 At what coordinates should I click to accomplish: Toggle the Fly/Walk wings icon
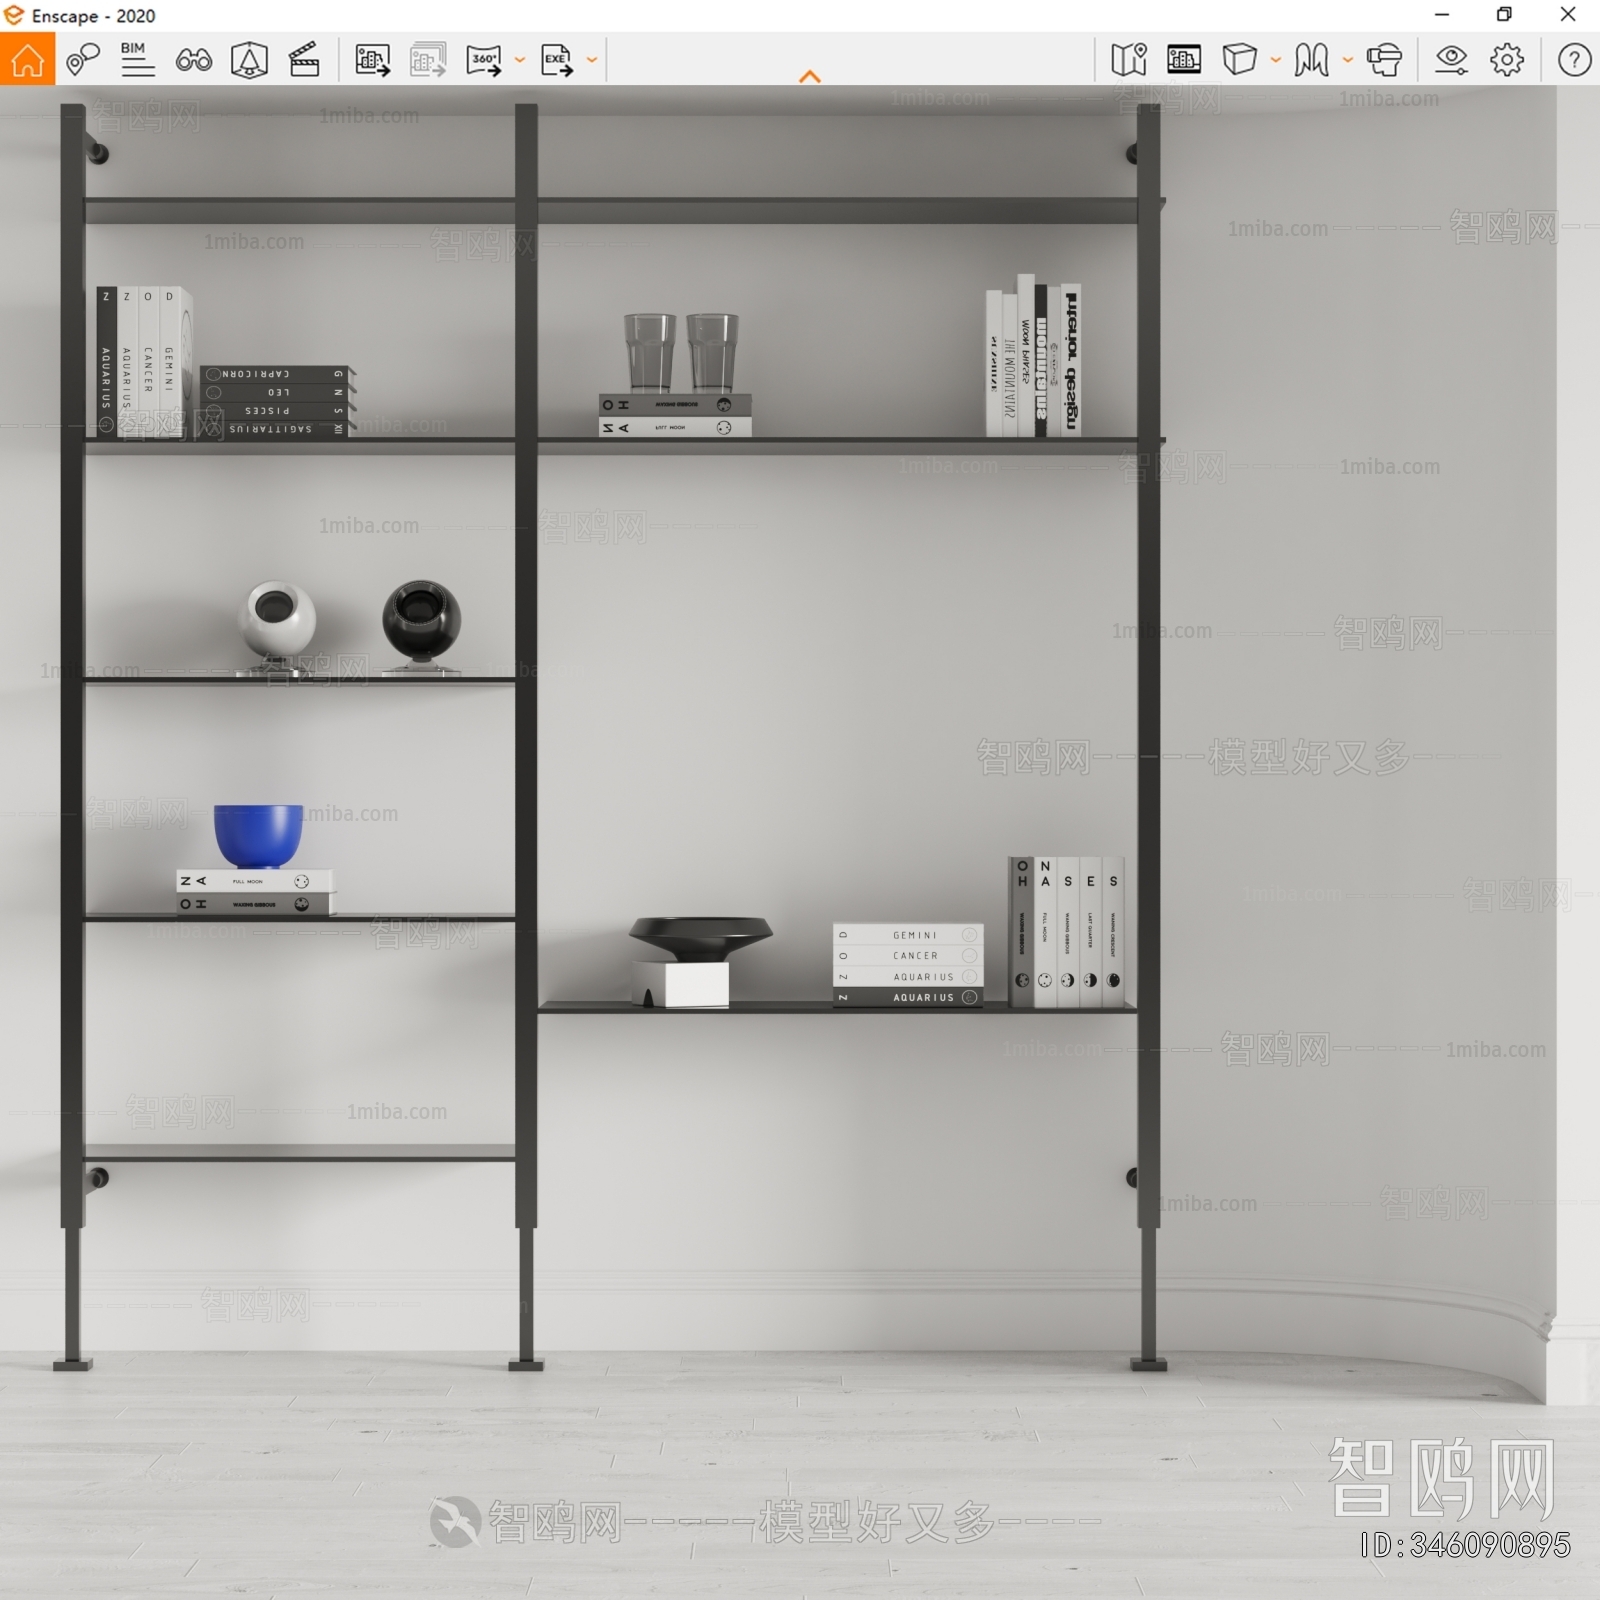coord(1312,60)
